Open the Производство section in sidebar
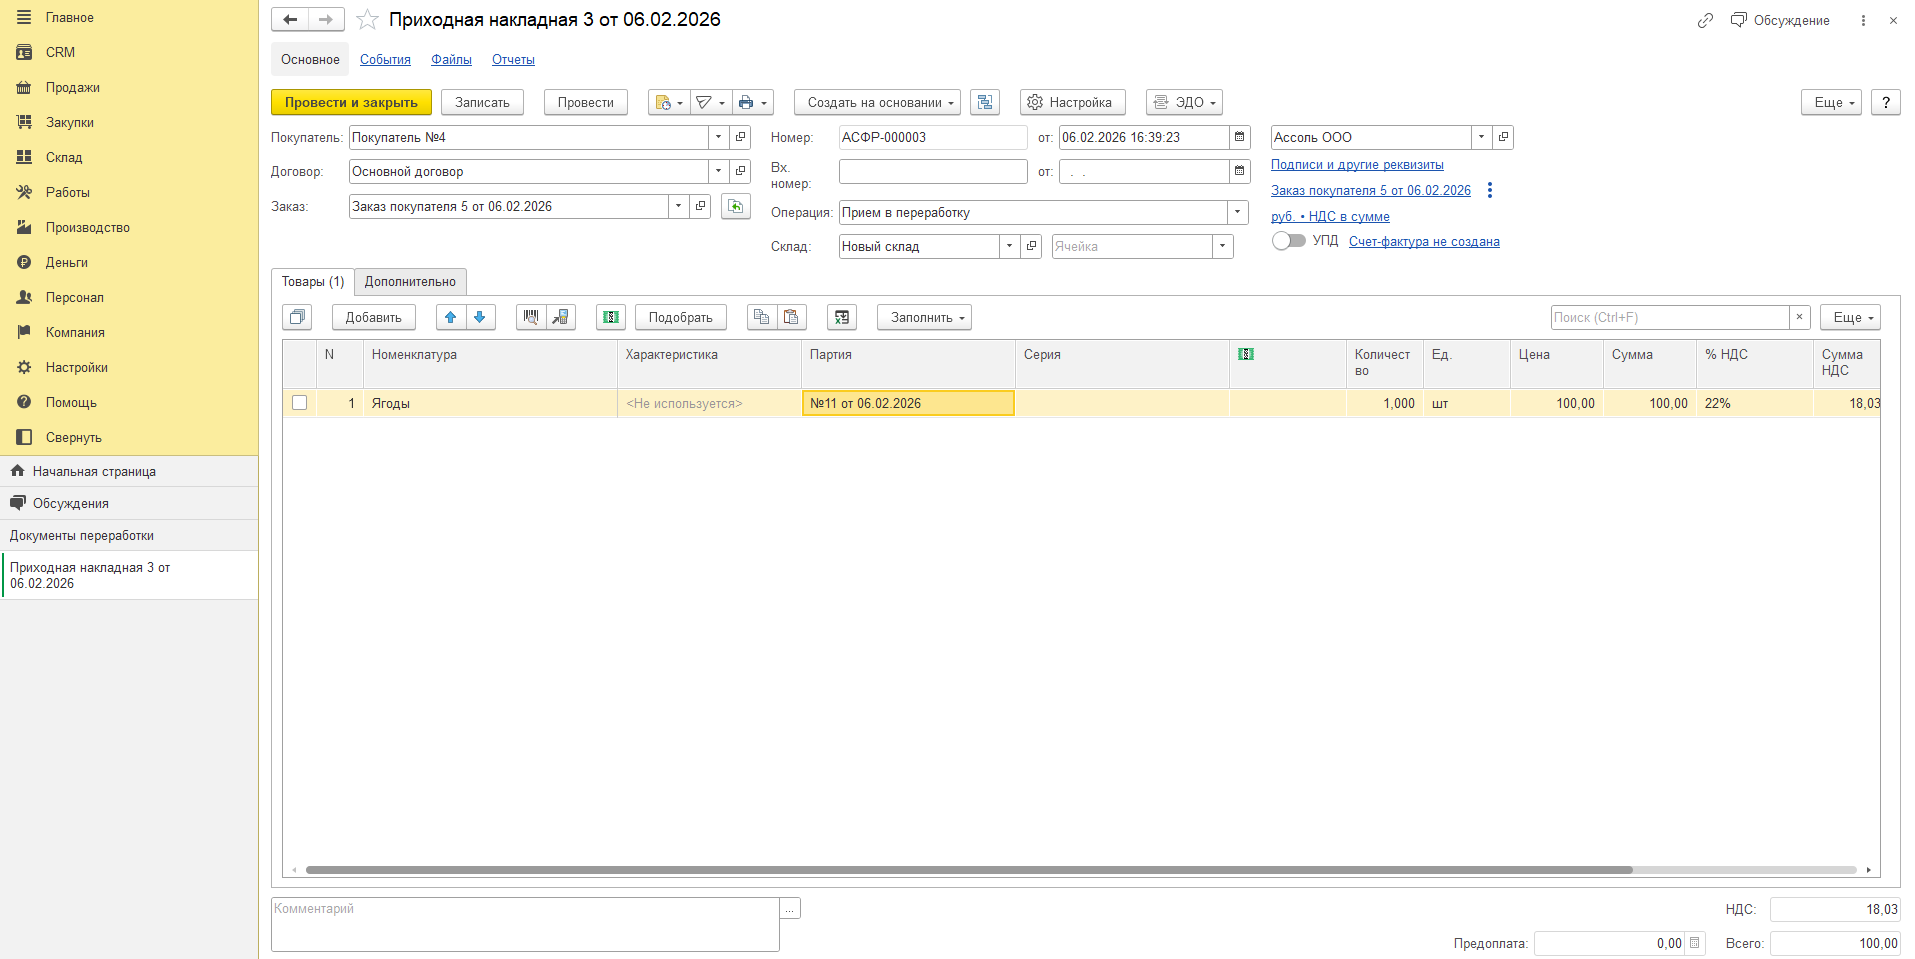This screenshot has width=1915, height=959. point(88,227)
